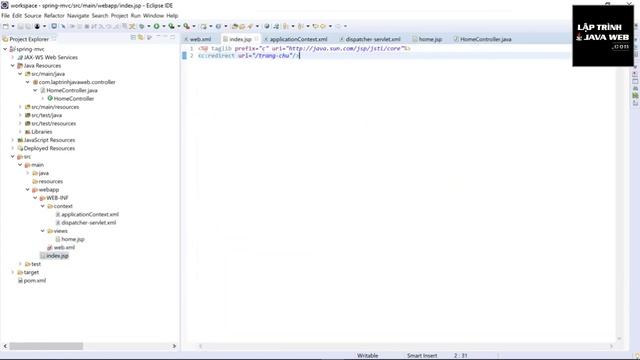This screenshot has width=640, height=360.
Task: Toggle Link with Editor in Project Explorer
Action: [141, 38]
